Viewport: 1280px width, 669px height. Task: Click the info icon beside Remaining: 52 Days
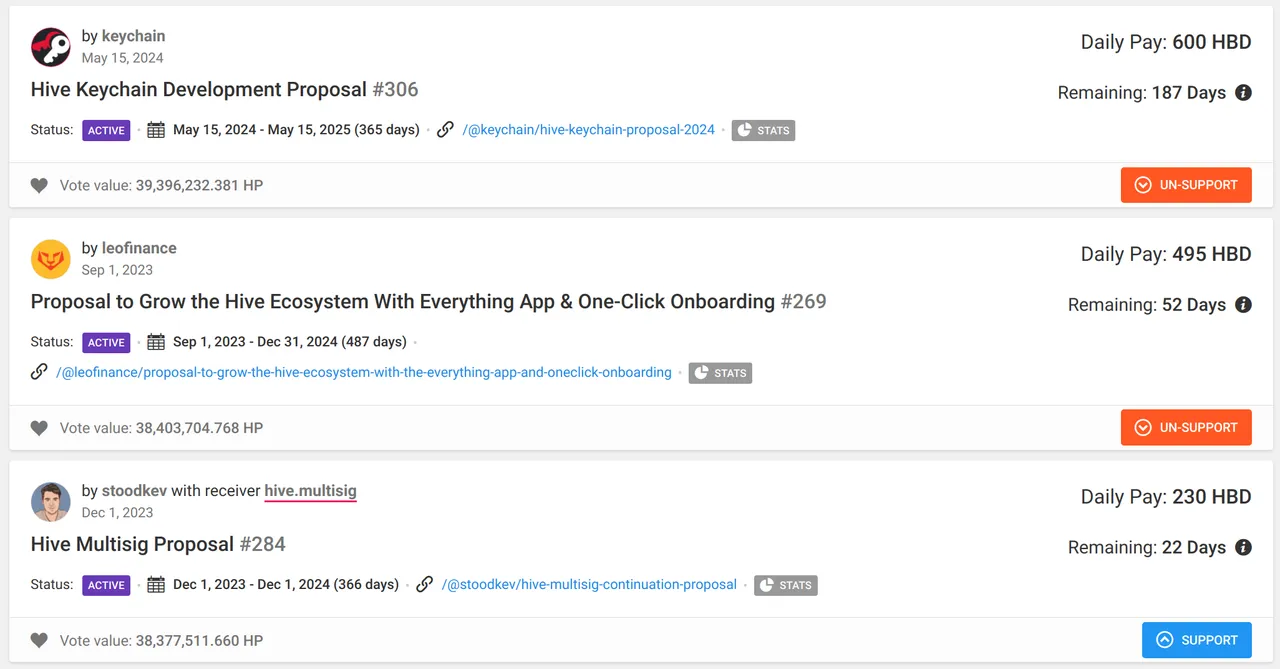(x=1243, y=305)
